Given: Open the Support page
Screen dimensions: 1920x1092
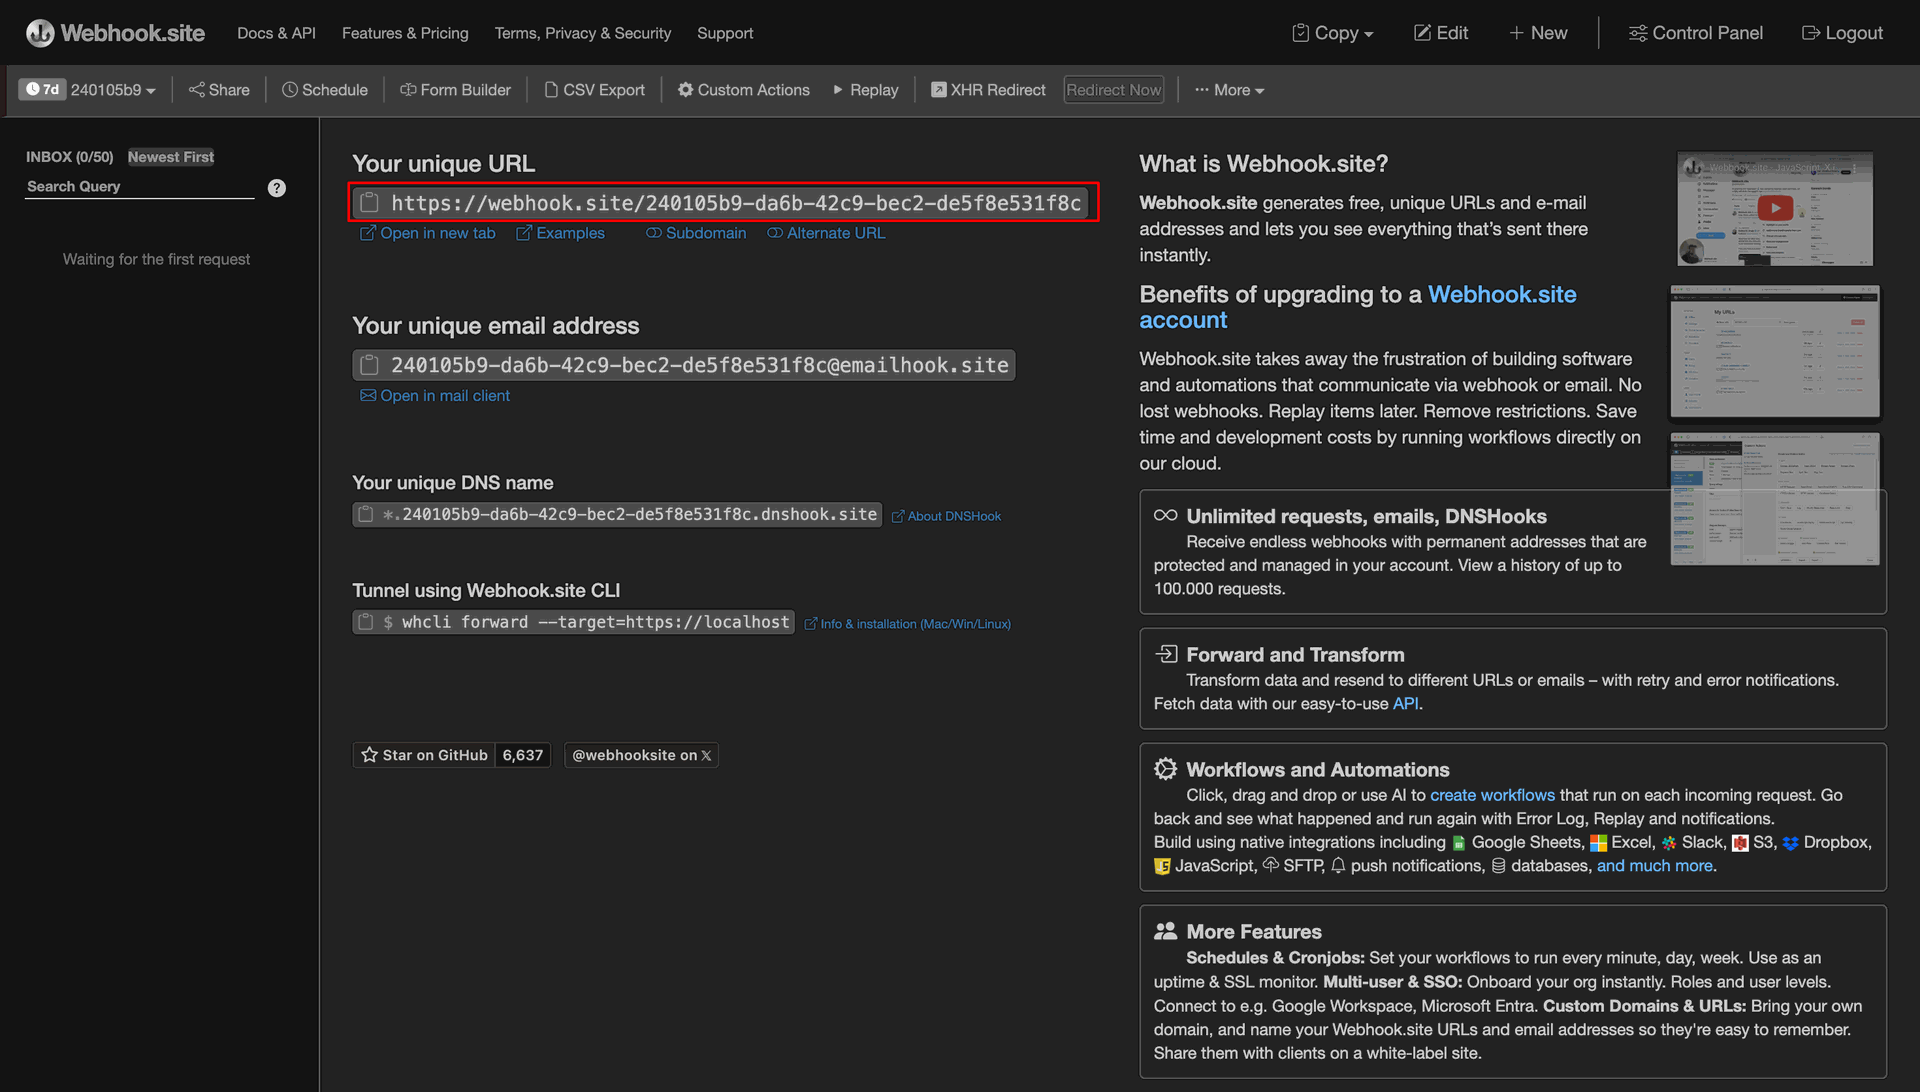Looking at the screenshot, I should pyautogui.click(x=725, y=33).
